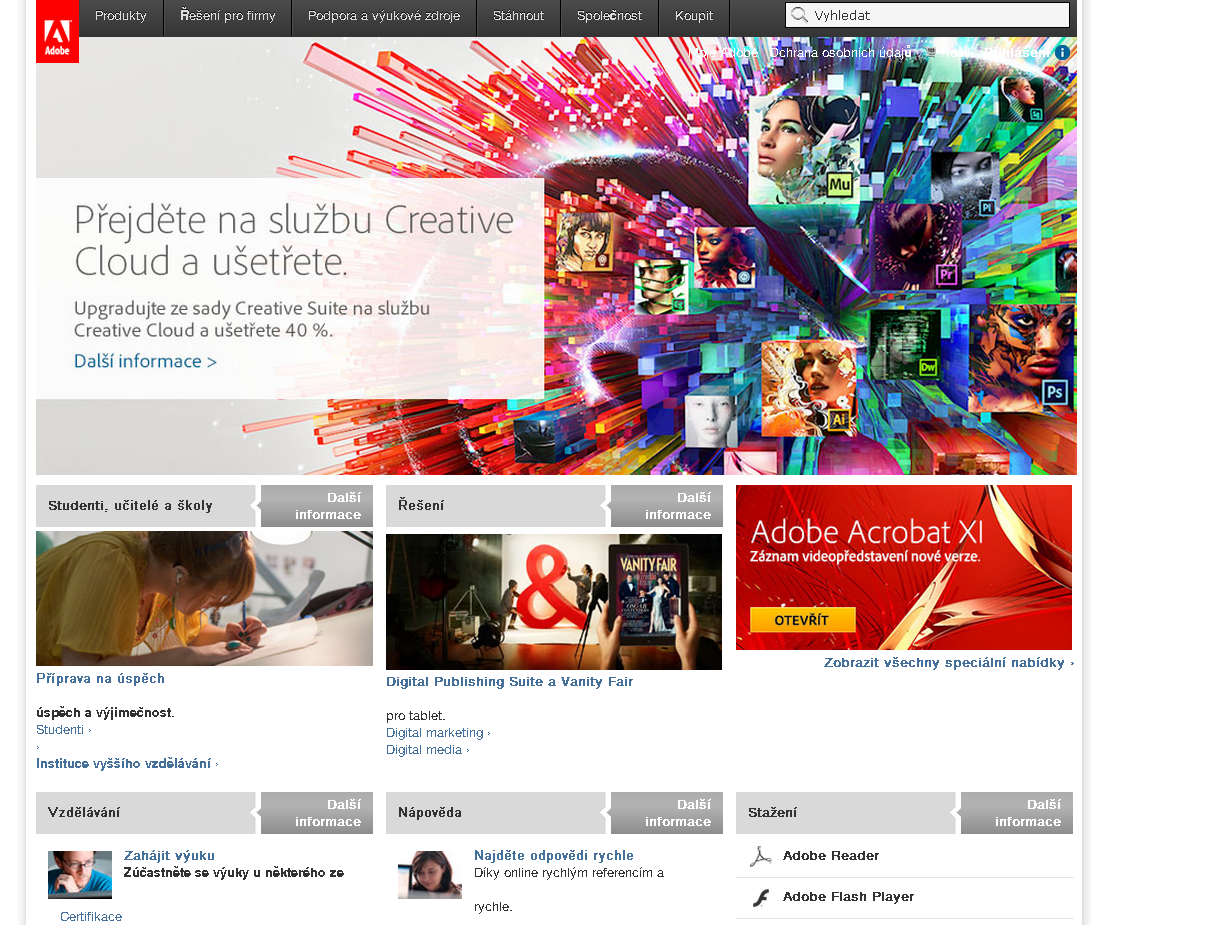
Task: Click the Adobe logo in the header
Action: (57, 31)
